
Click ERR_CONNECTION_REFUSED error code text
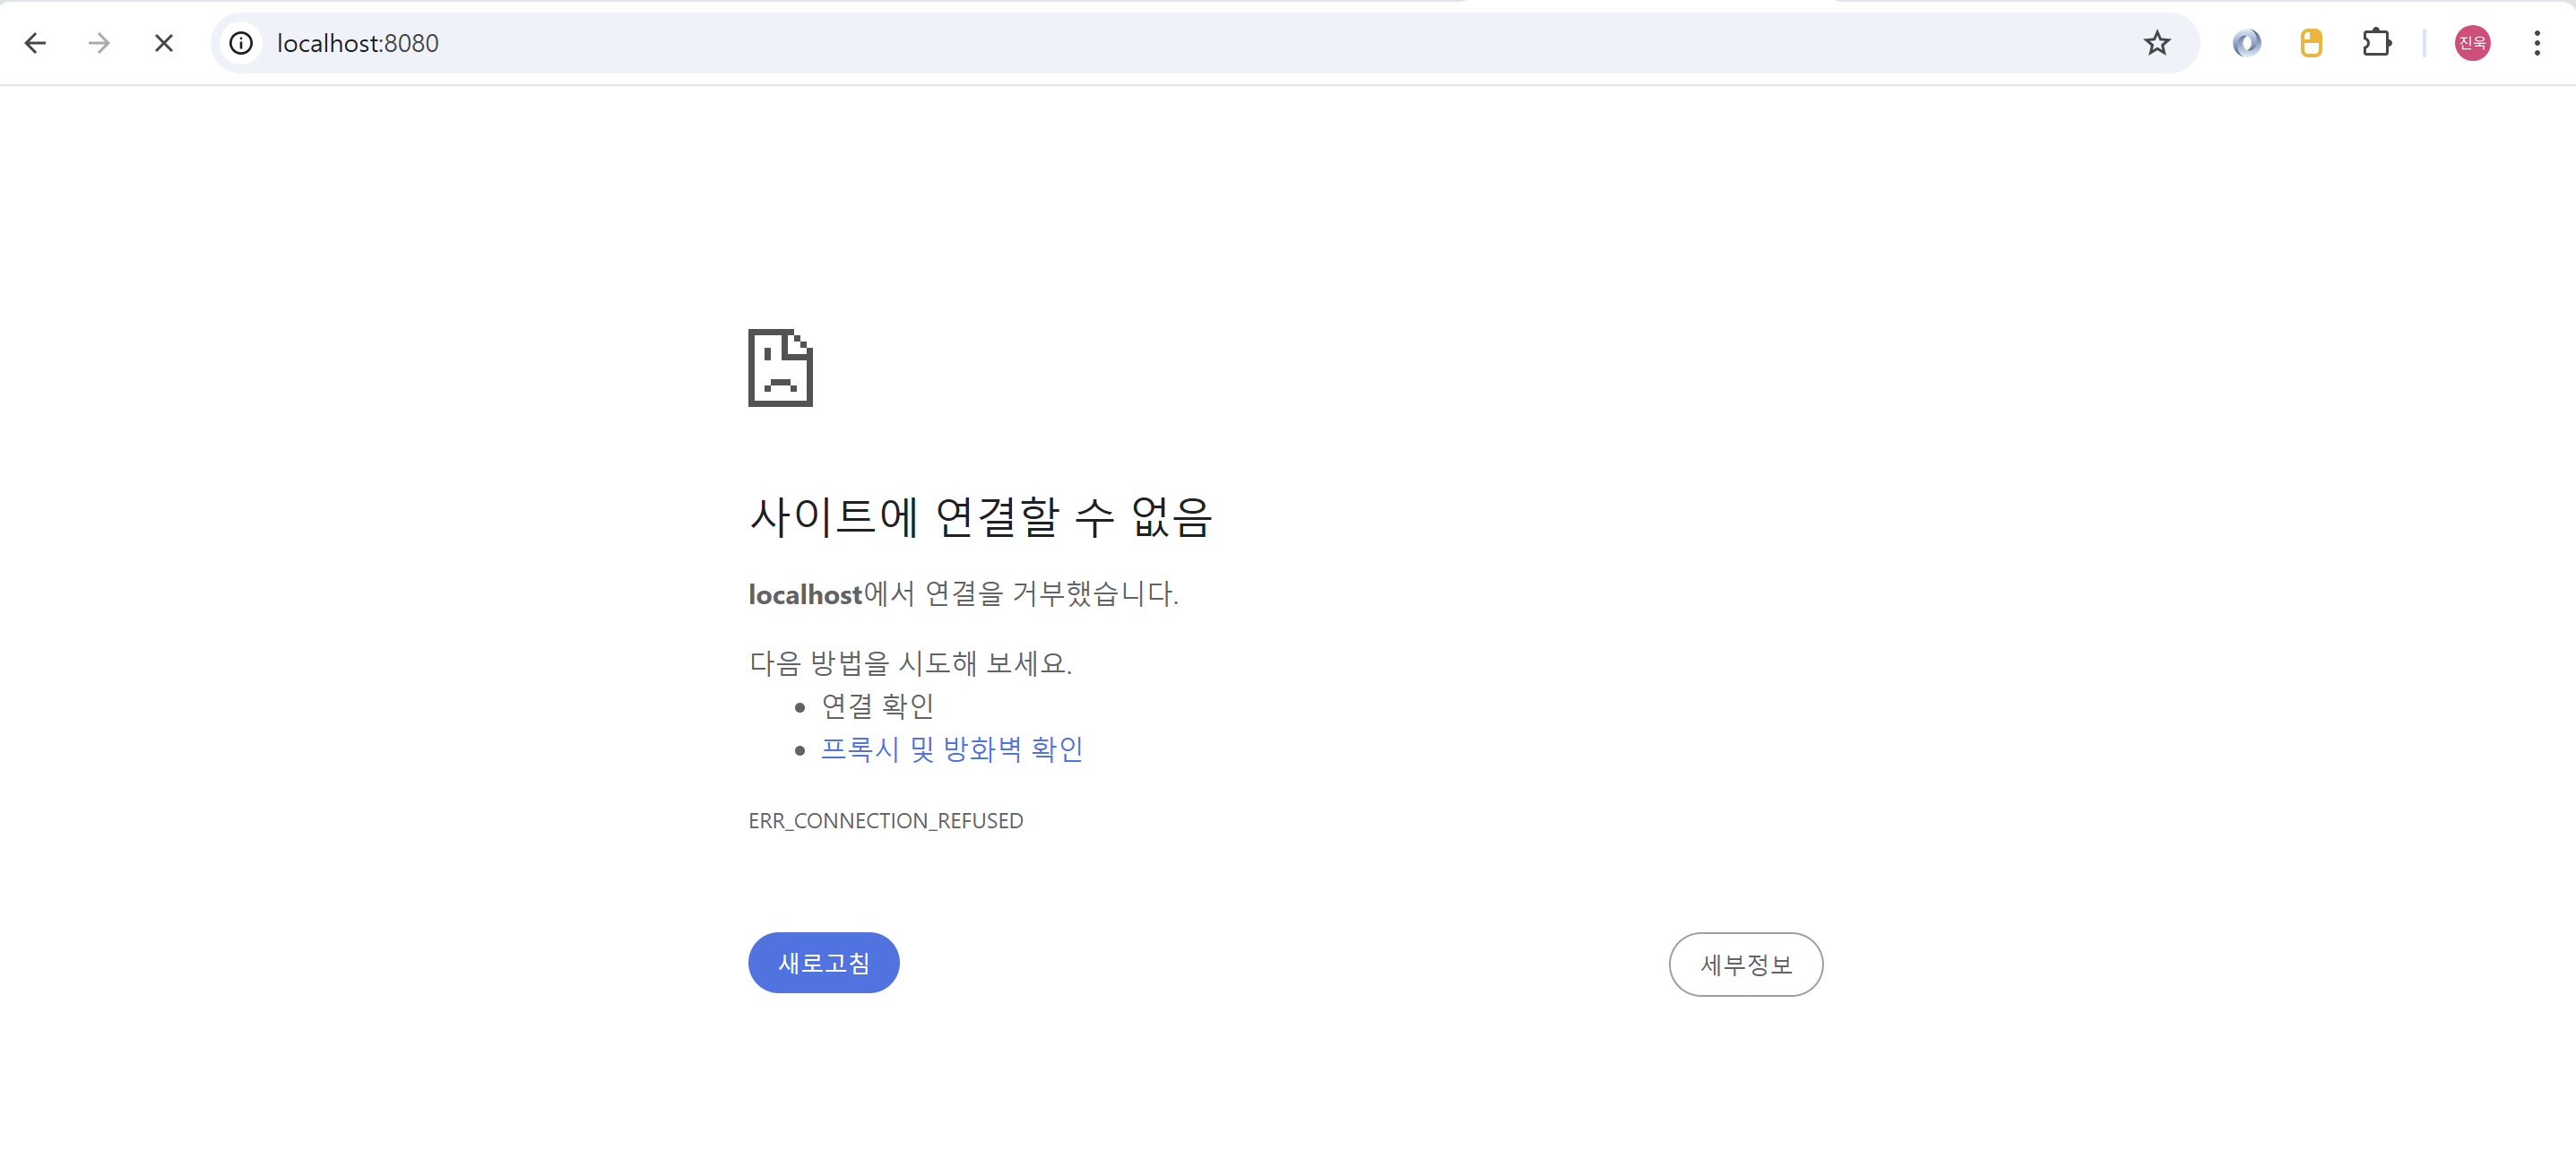pyautogui.click(x=885, y=821)
